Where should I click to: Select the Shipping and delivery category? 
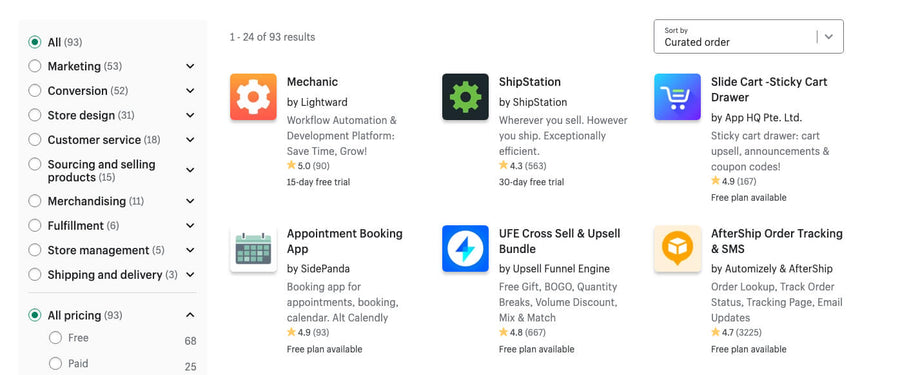click(x=35, y=275)
